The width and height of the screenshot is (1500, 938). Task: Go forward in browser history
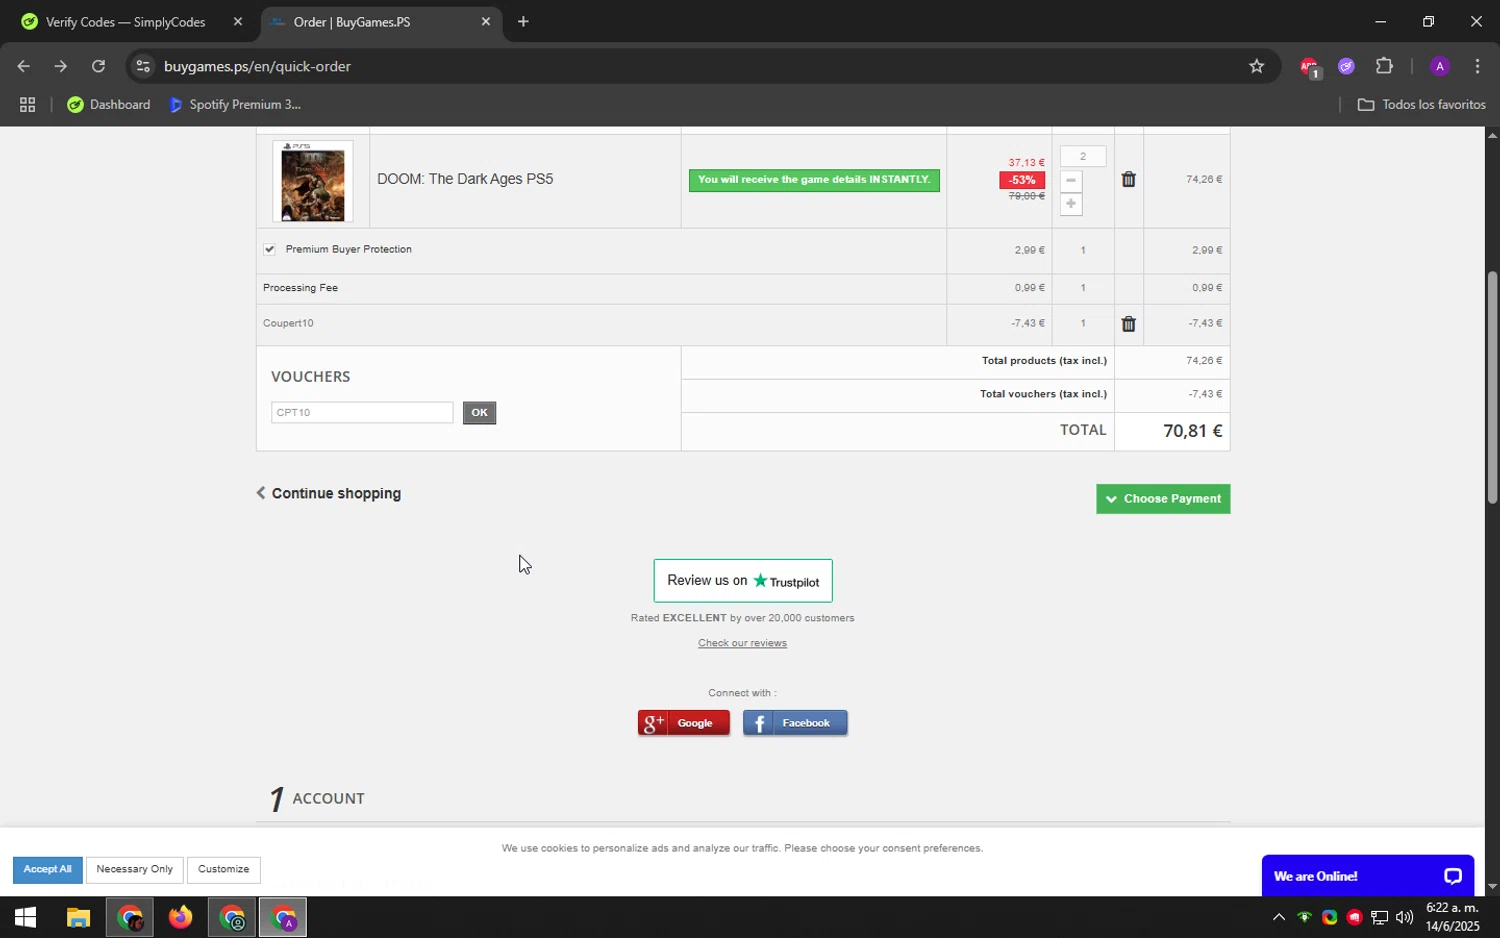pyautogui.click(x=61, y=66)
